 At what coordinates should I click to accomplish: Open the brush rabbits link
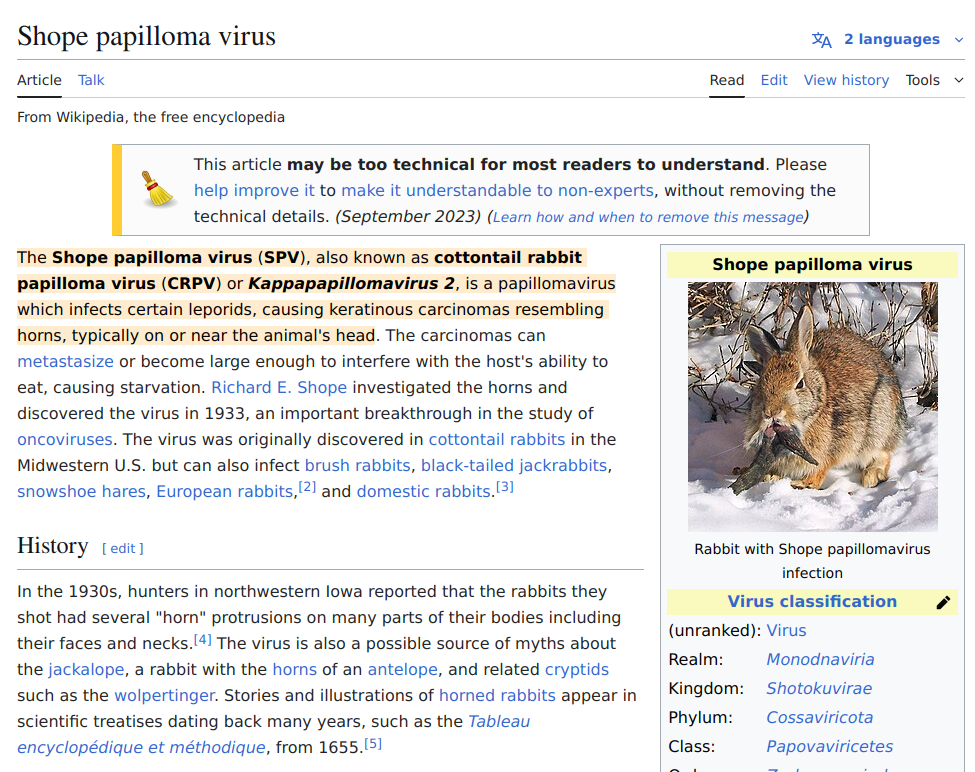358,466
